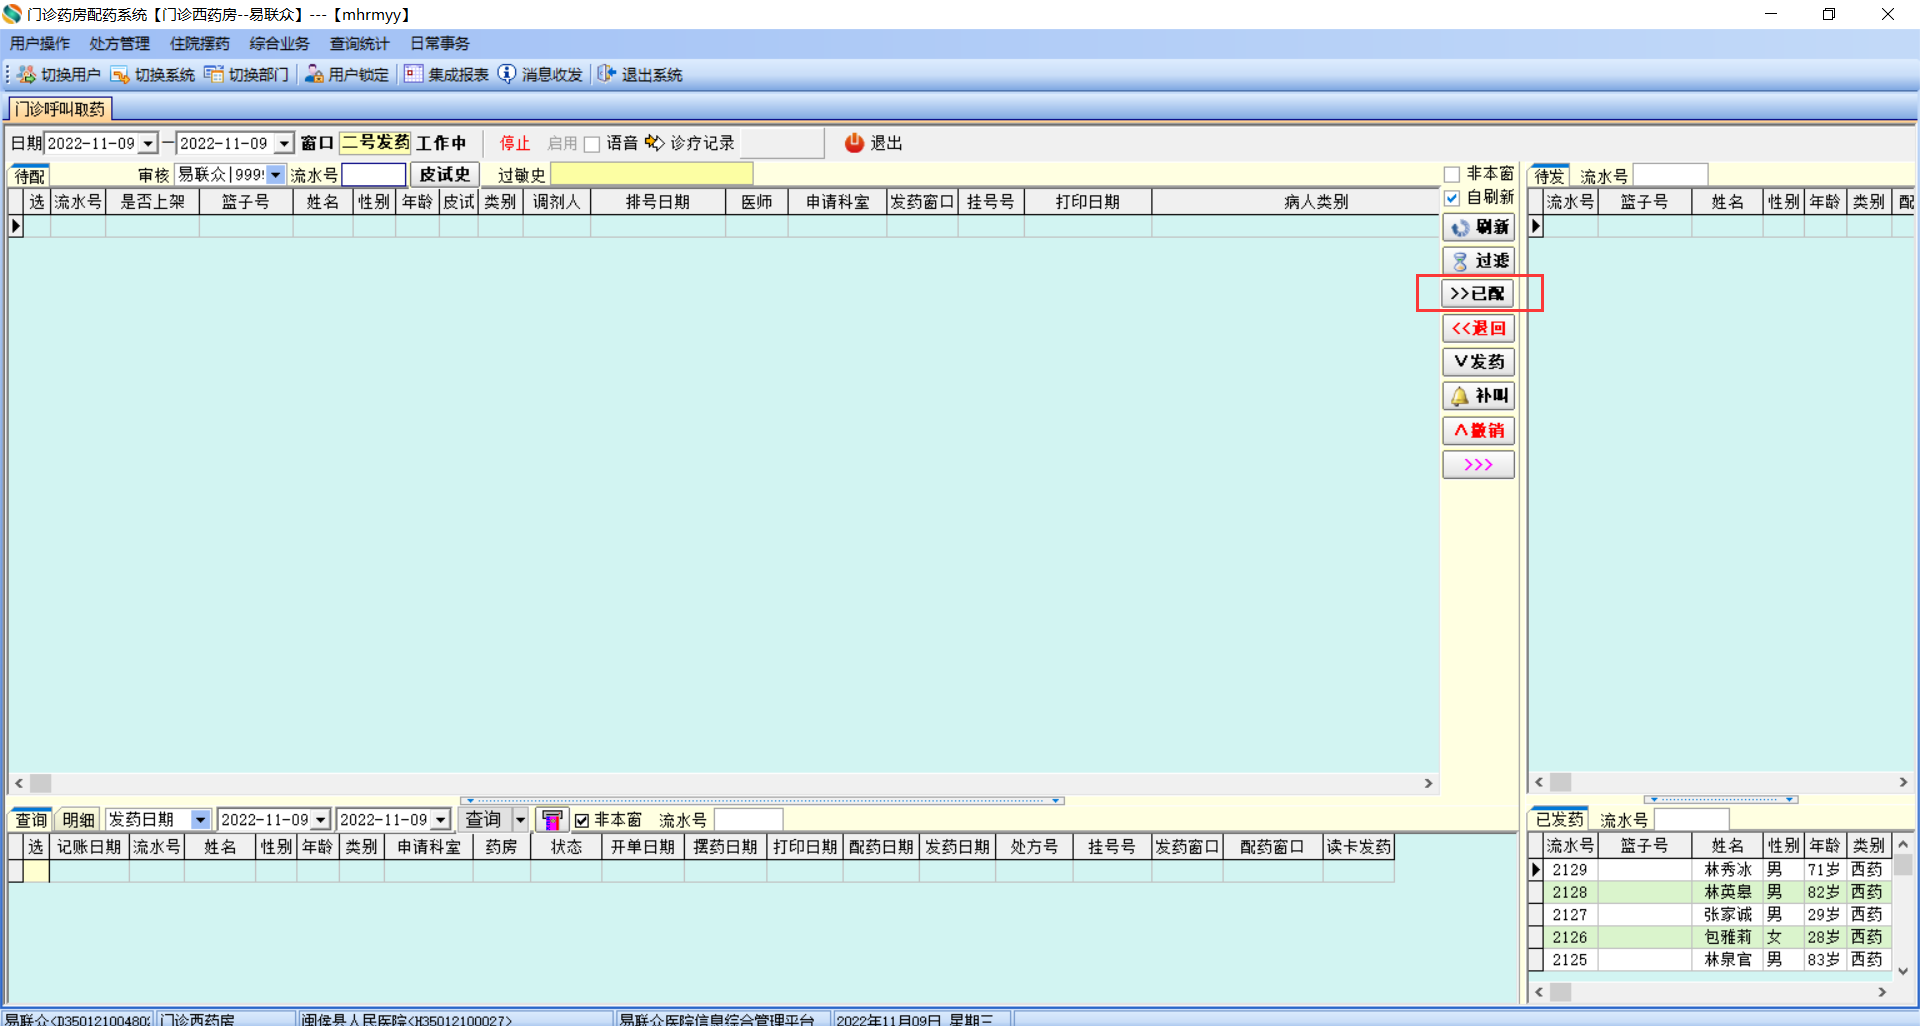Switch to the 待配 tab
Screen dimensions: 1920x1026
30,176
